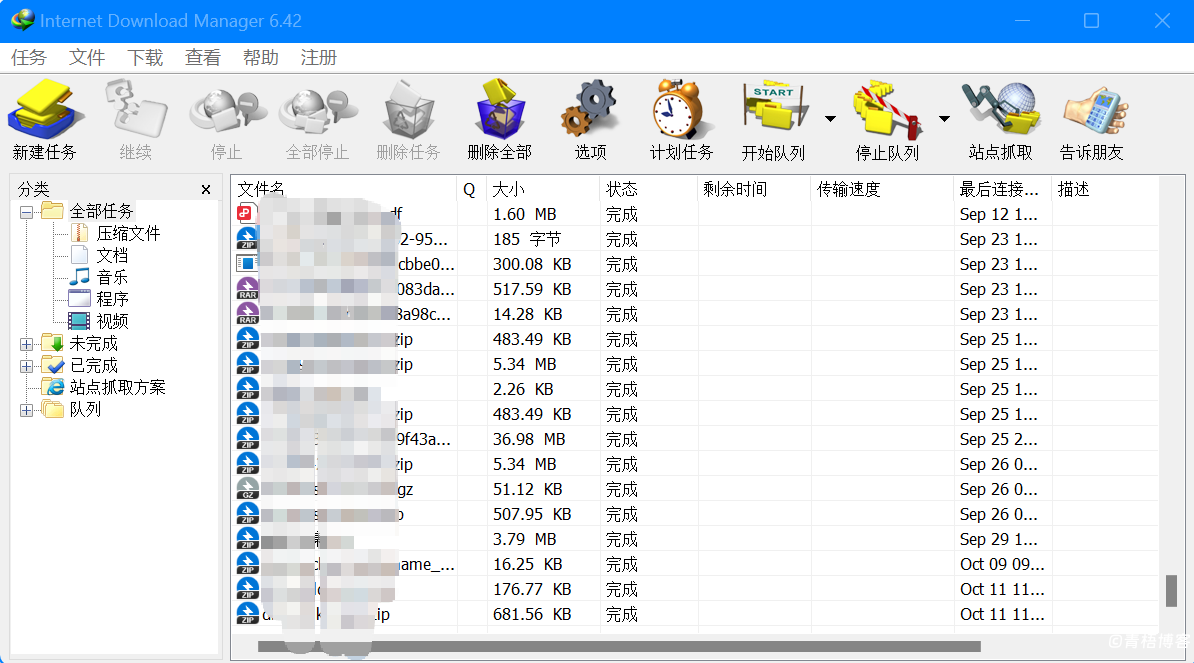Click the vertical scrollbar thumb in download list
The height and width of the screenshot is (663, 1194).
pos(1171,590)
